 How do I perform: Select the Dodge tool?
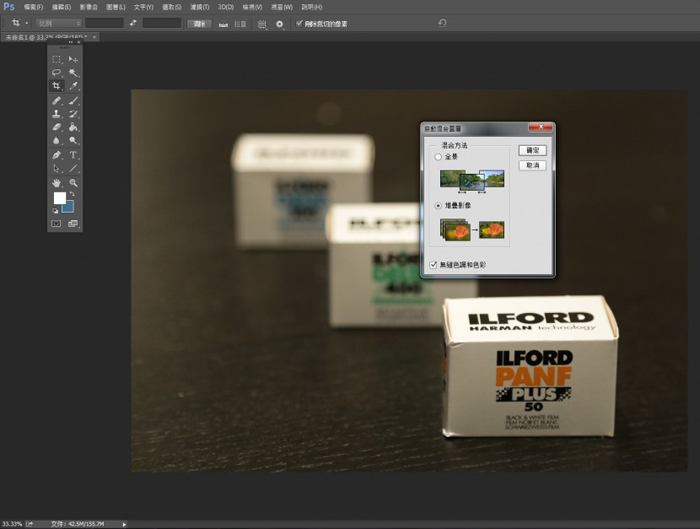pos(73,141)
